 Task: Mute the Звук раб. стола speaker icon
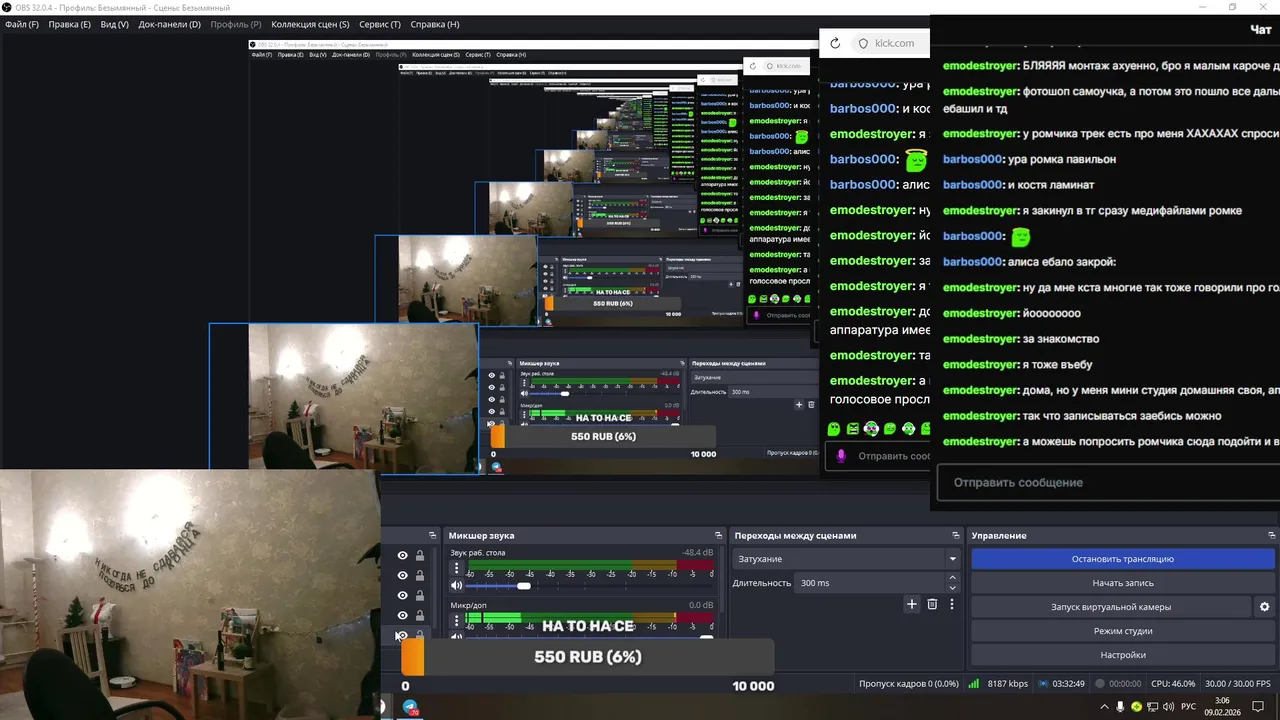point(457,585)
